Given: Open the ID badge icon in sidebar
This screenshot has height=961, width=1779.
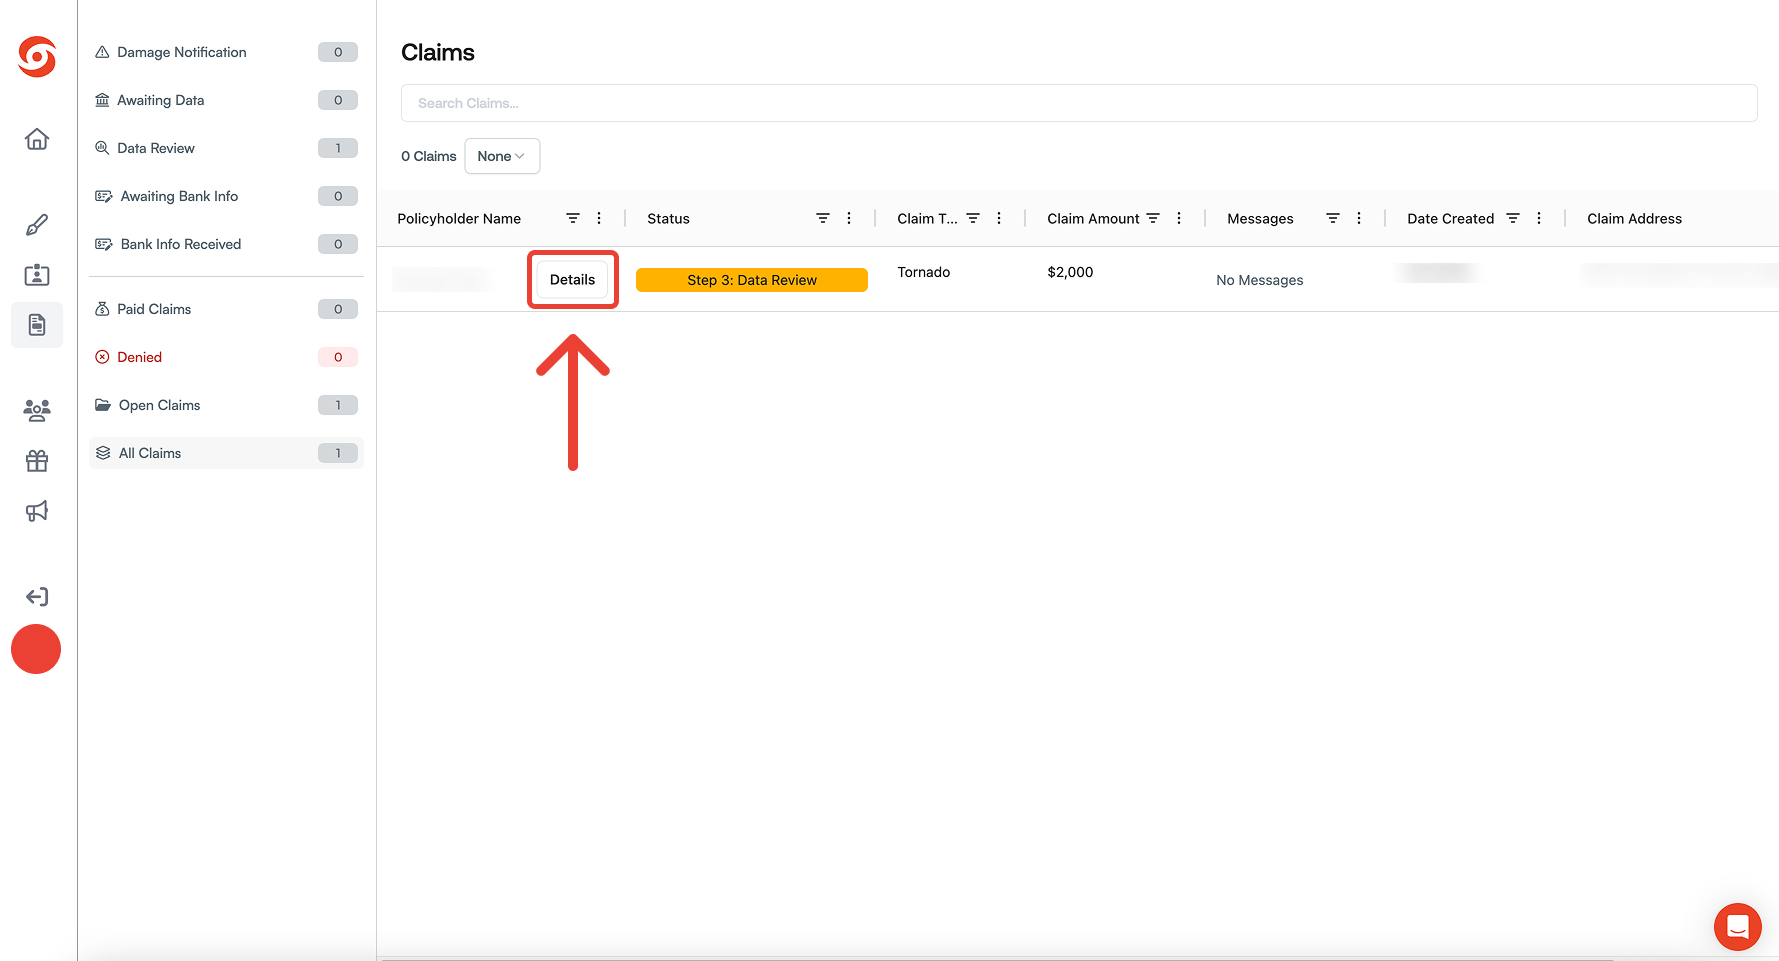Looking at the screenshot, I should tap(37, 275).
